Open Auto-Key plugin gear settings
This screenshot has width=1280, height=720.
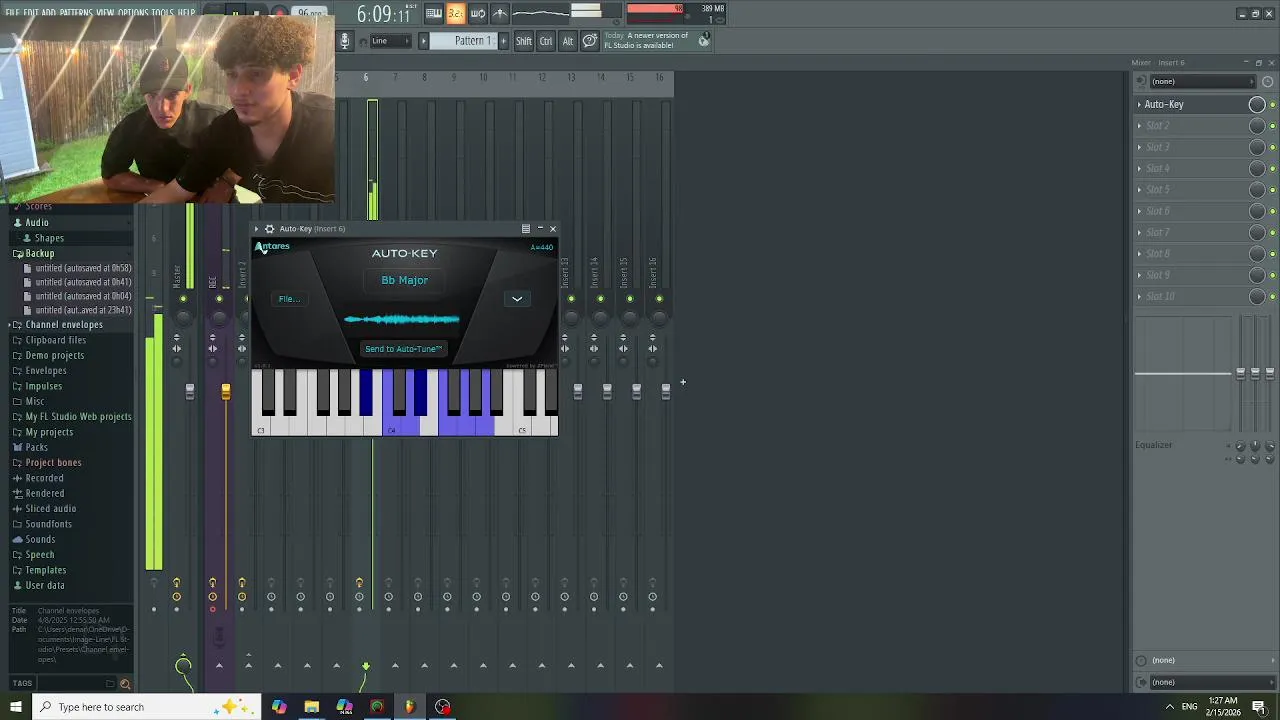pyautogui.click(x=269, y=229)
